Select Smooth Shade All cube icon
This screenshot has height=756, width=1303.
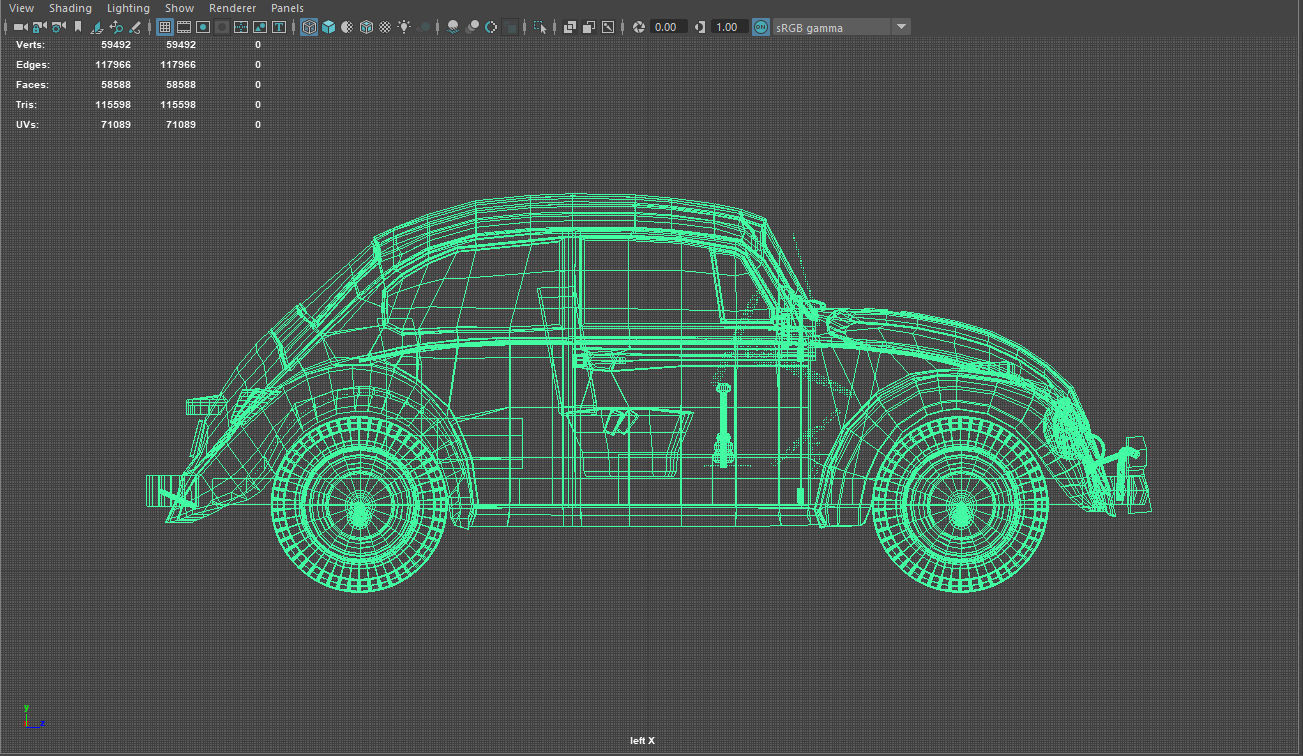coord(328,27)
